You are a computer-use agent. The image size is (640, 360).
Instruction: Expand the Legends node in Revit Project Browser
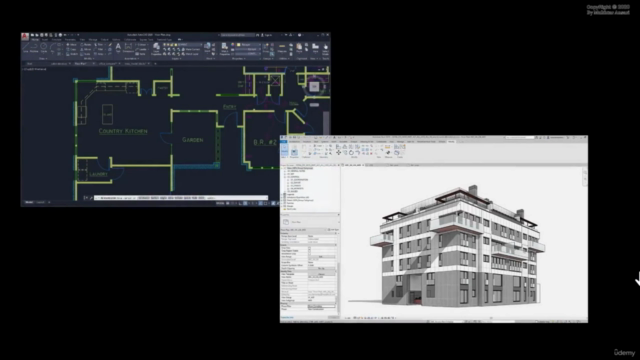[282, 194]
